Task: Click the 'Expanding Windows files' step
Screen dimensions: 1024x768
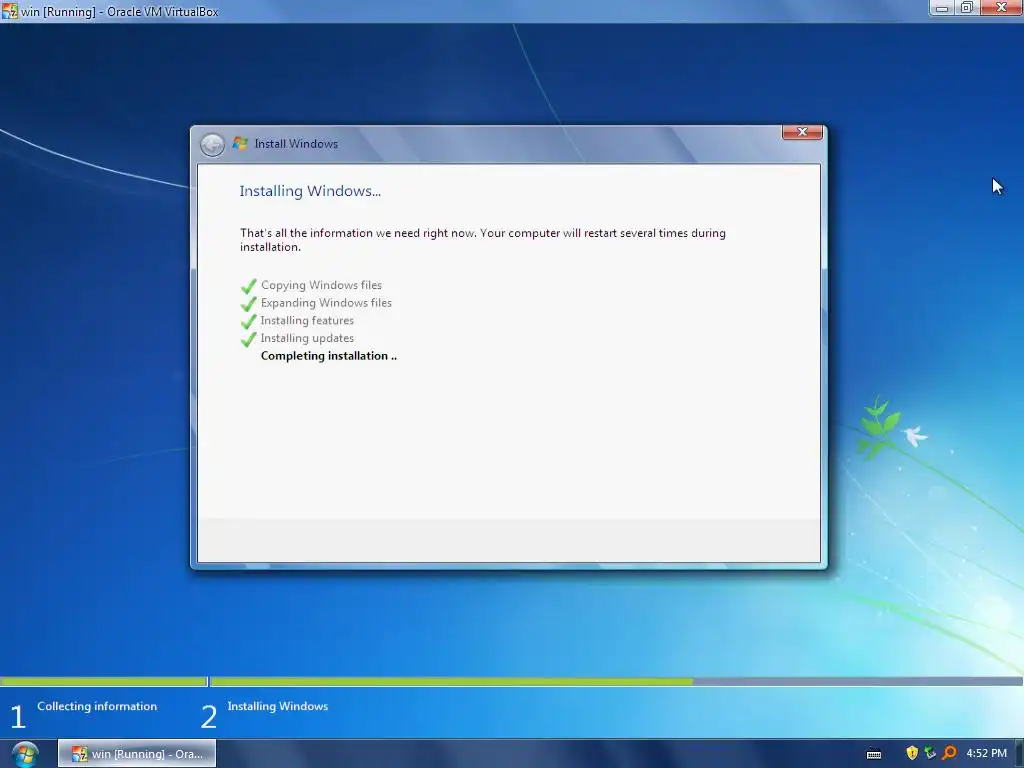Action: [x=326, y=303]
